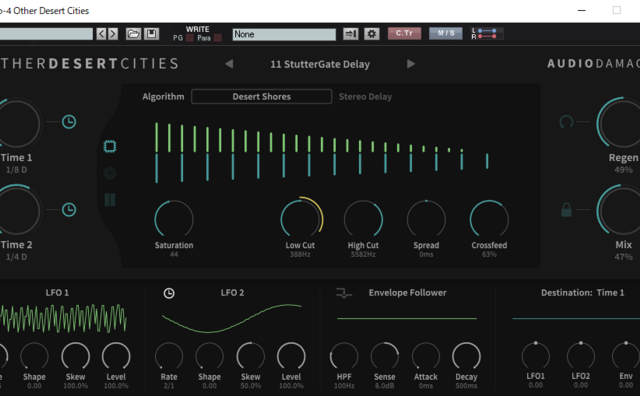The image size is (640, 396).
Task: Click the sidechain routing arrow icon
Action: pos(351,34)
